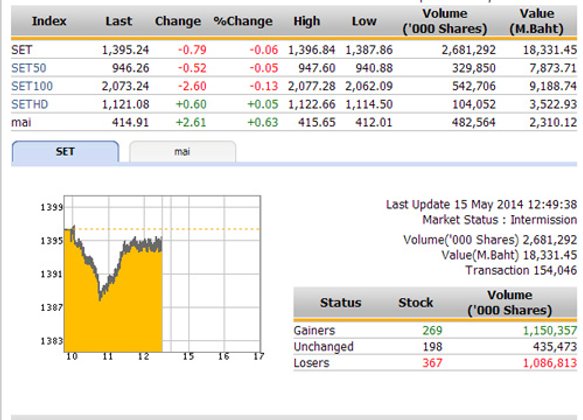The width and height of the screenshot is (583, 420).
Task: Click mai change value +2.61
Action: tap(191, 122)
